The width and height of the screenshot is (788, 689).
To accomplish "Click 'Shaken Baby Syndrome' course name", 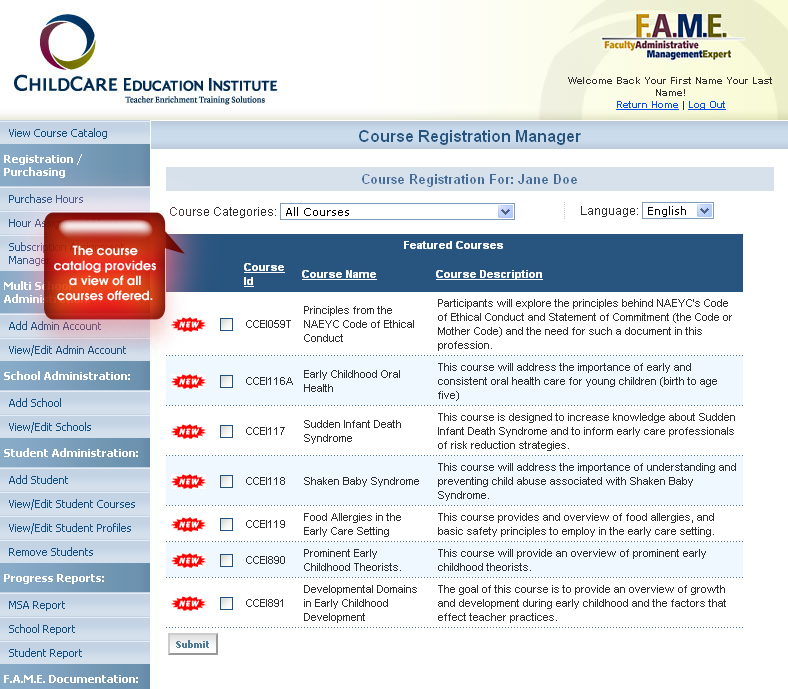I will coord(361,481).
